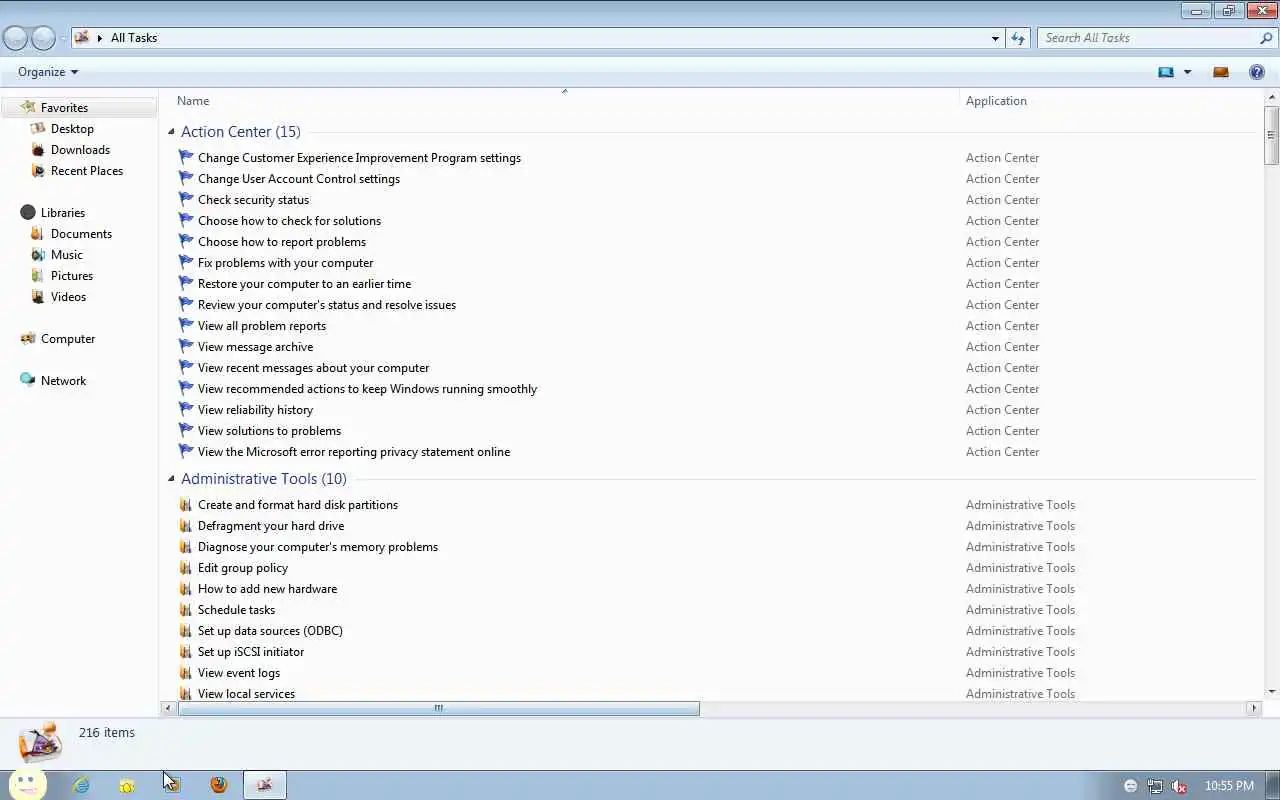Click the All Tasks breadcrumb arrow
Image resolution: width=1280 pixels, height=800 pixels.
coord(100,38)
